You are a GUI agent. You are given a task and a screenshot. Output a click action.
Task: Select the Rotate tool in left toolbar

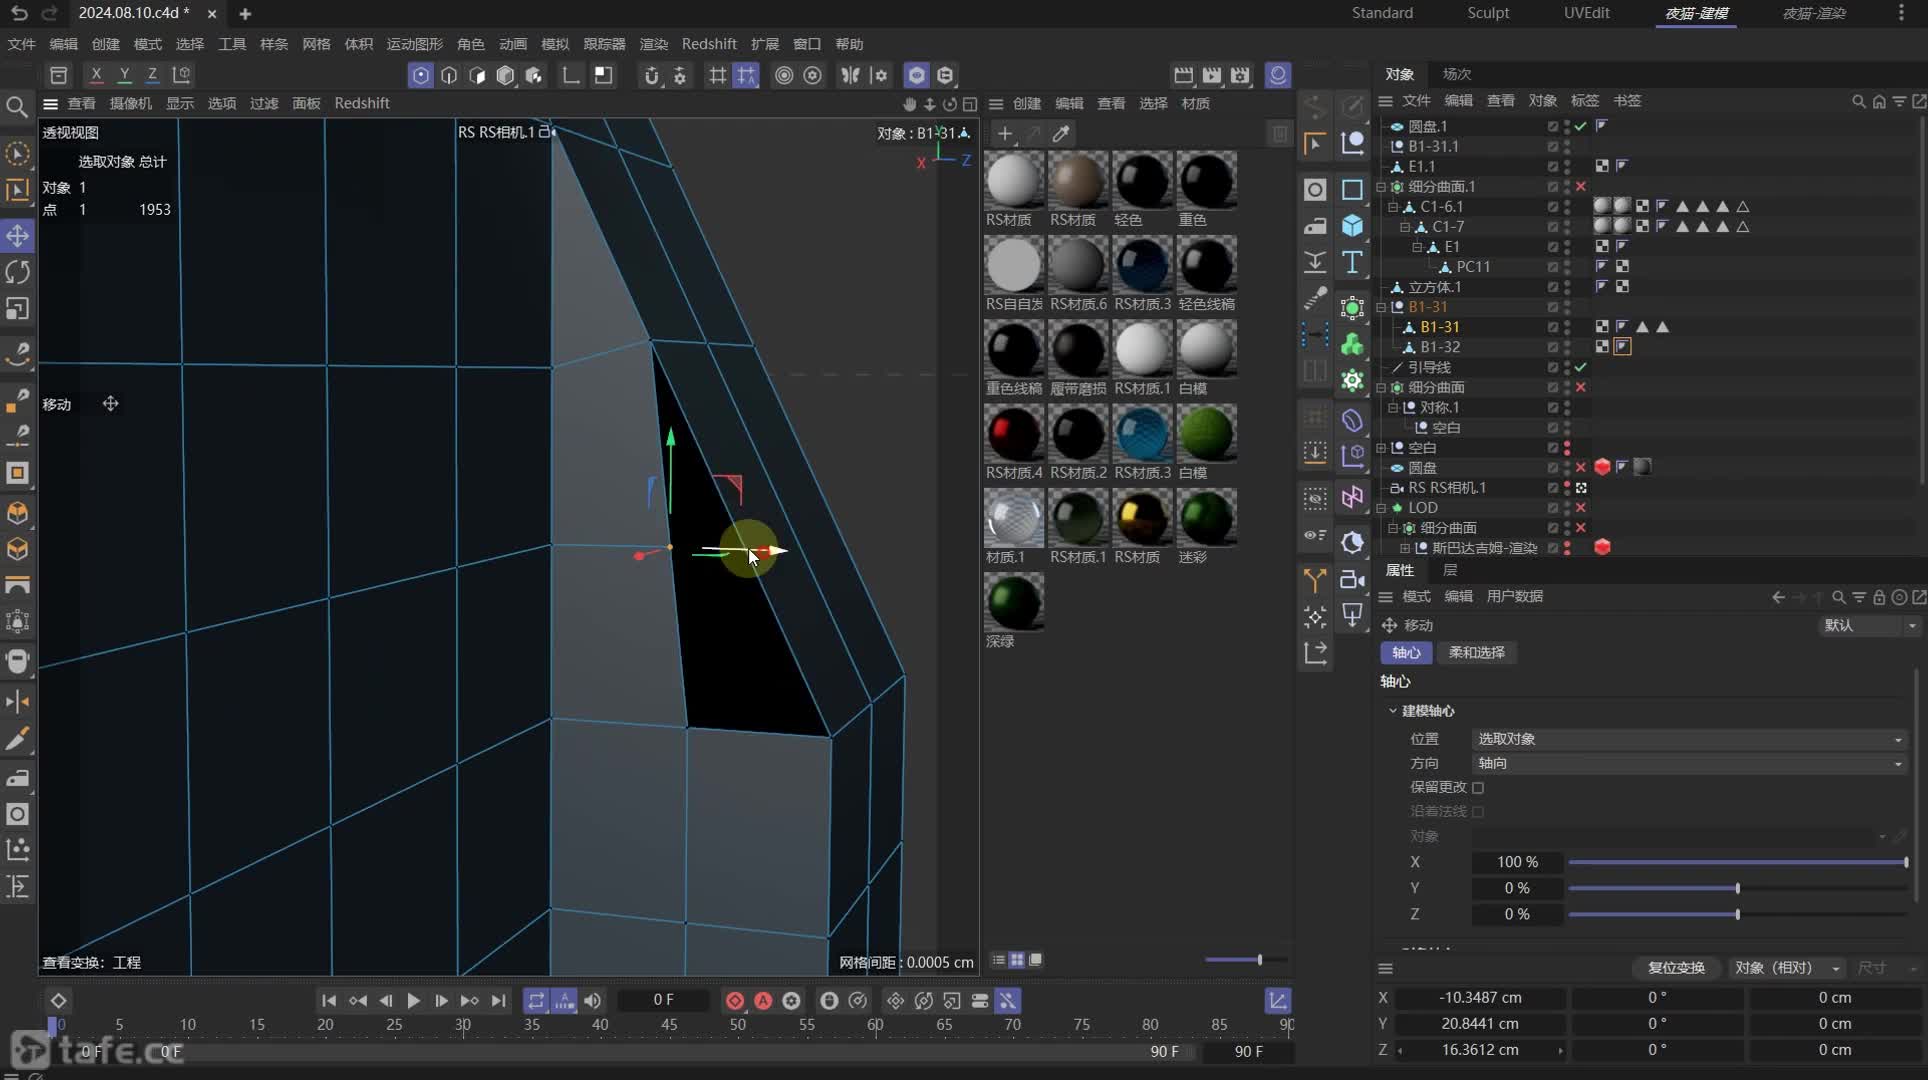tap(18, 272)
